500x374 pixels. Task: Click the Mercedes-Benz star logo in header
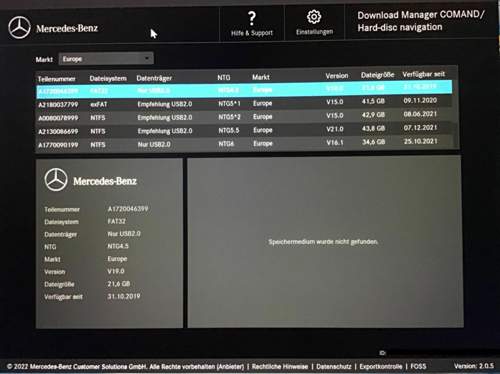[19, 28]
